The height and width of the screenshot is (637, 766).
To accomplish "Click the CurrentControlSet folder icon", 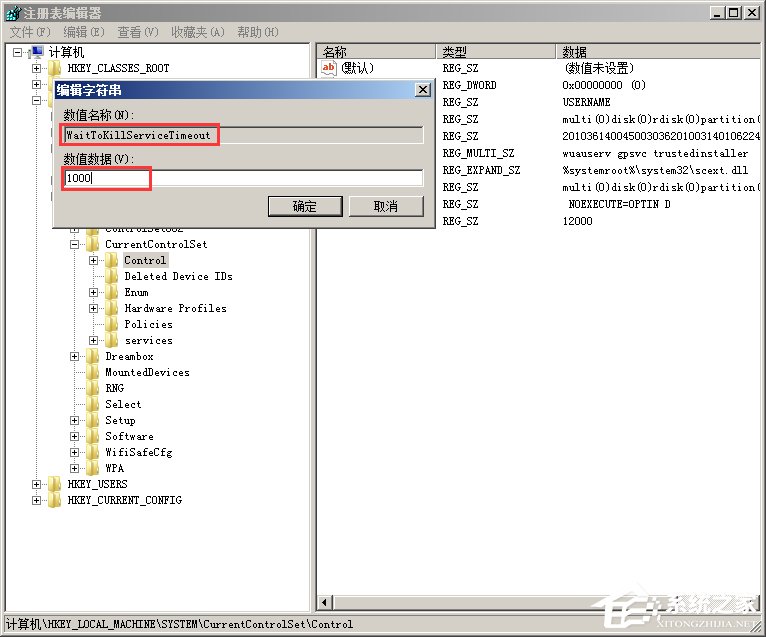I will (92, 244).
